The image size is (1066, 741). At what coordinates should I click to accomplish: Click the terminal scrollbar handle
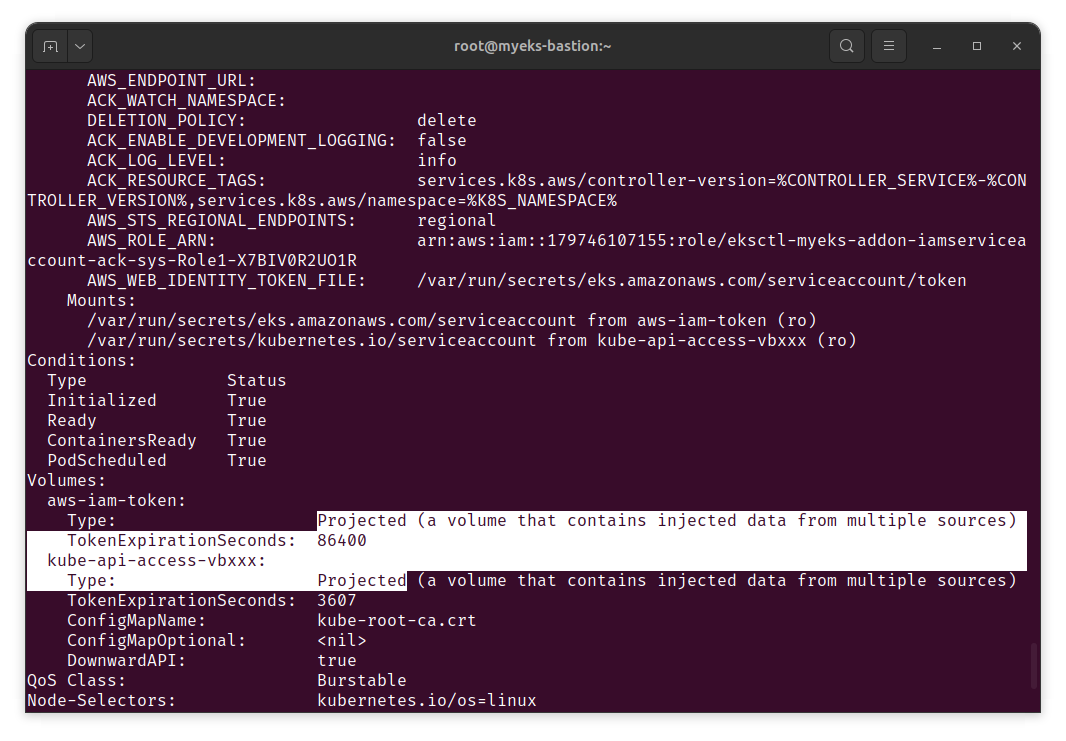(x=1034, y=666)
